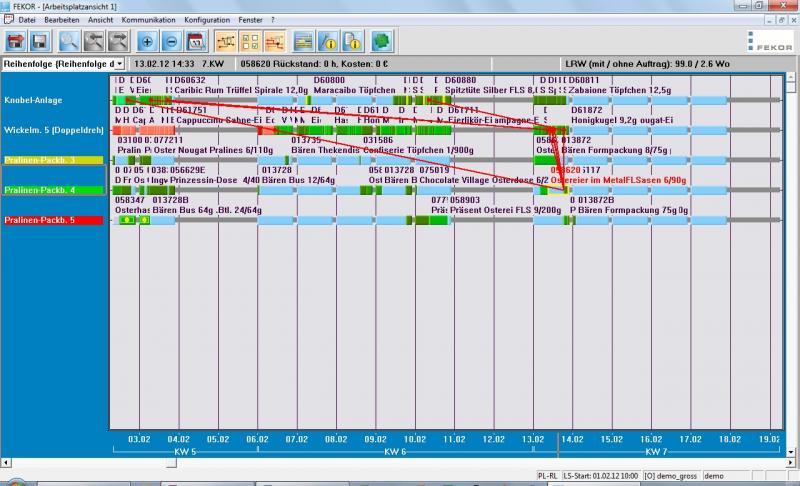Click the 03.02 date marker
Image resolution: width=800 pixels, height=486 pixels.
(x=139, y=439)
